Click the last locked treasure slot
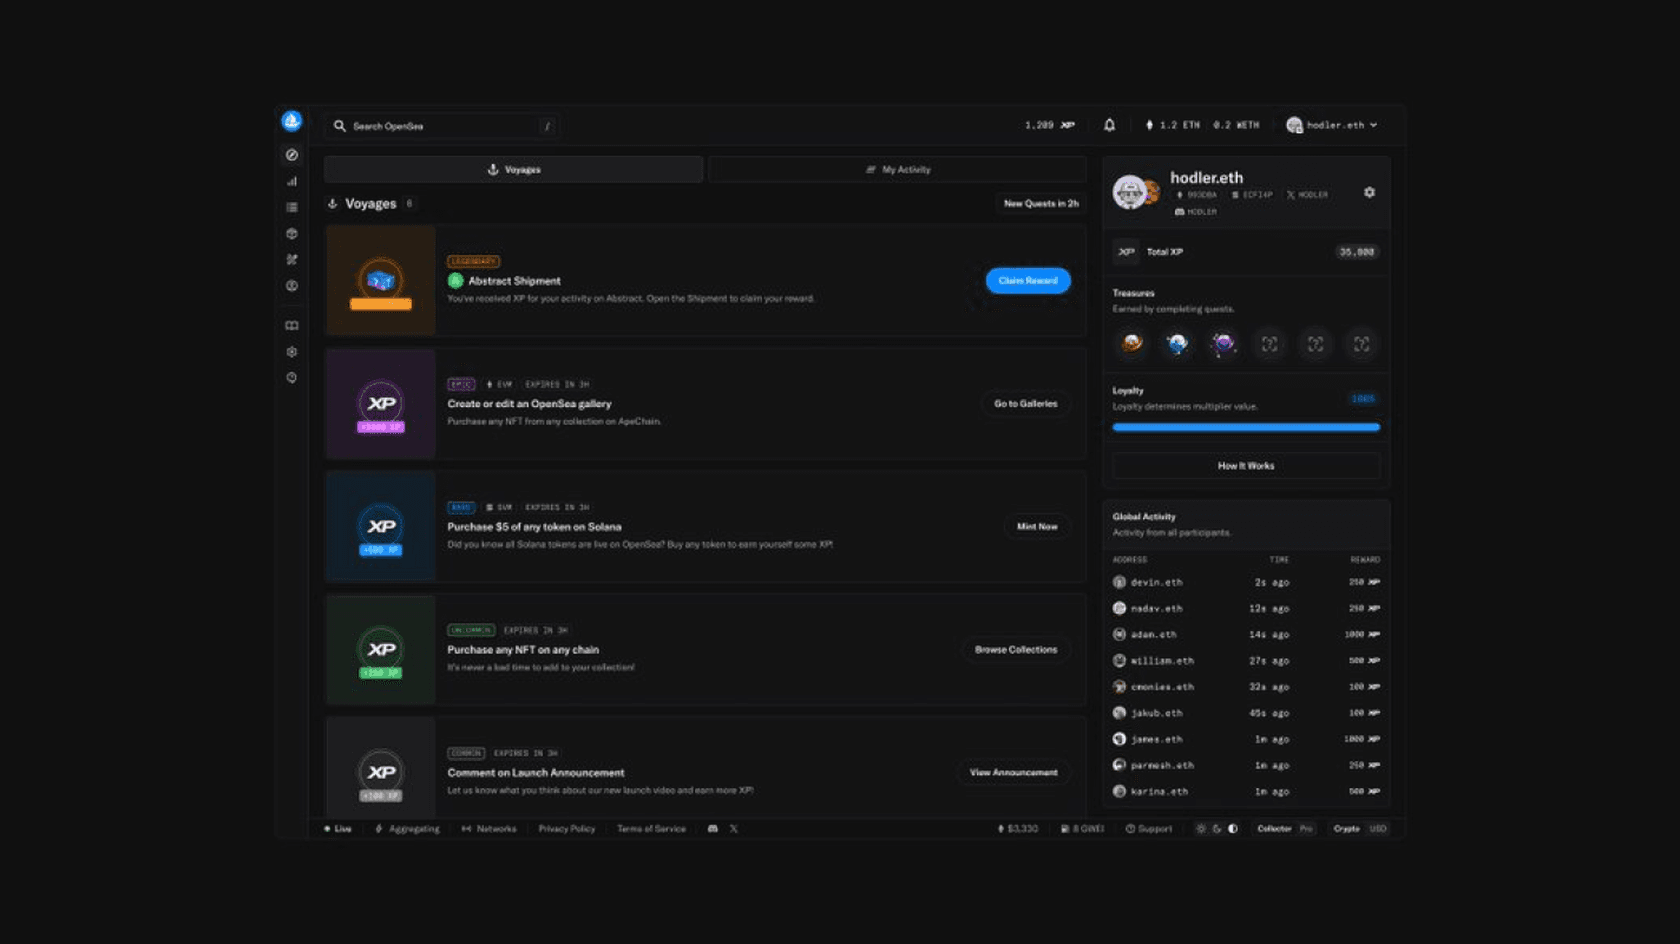1680x944 pixels. pos(1361,343)
